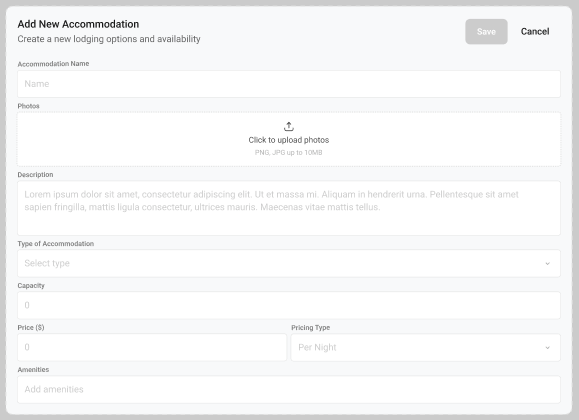Click the 'Add New Accommodation' heading
Screen dimensions: 579x420
(x=78, y=24)
